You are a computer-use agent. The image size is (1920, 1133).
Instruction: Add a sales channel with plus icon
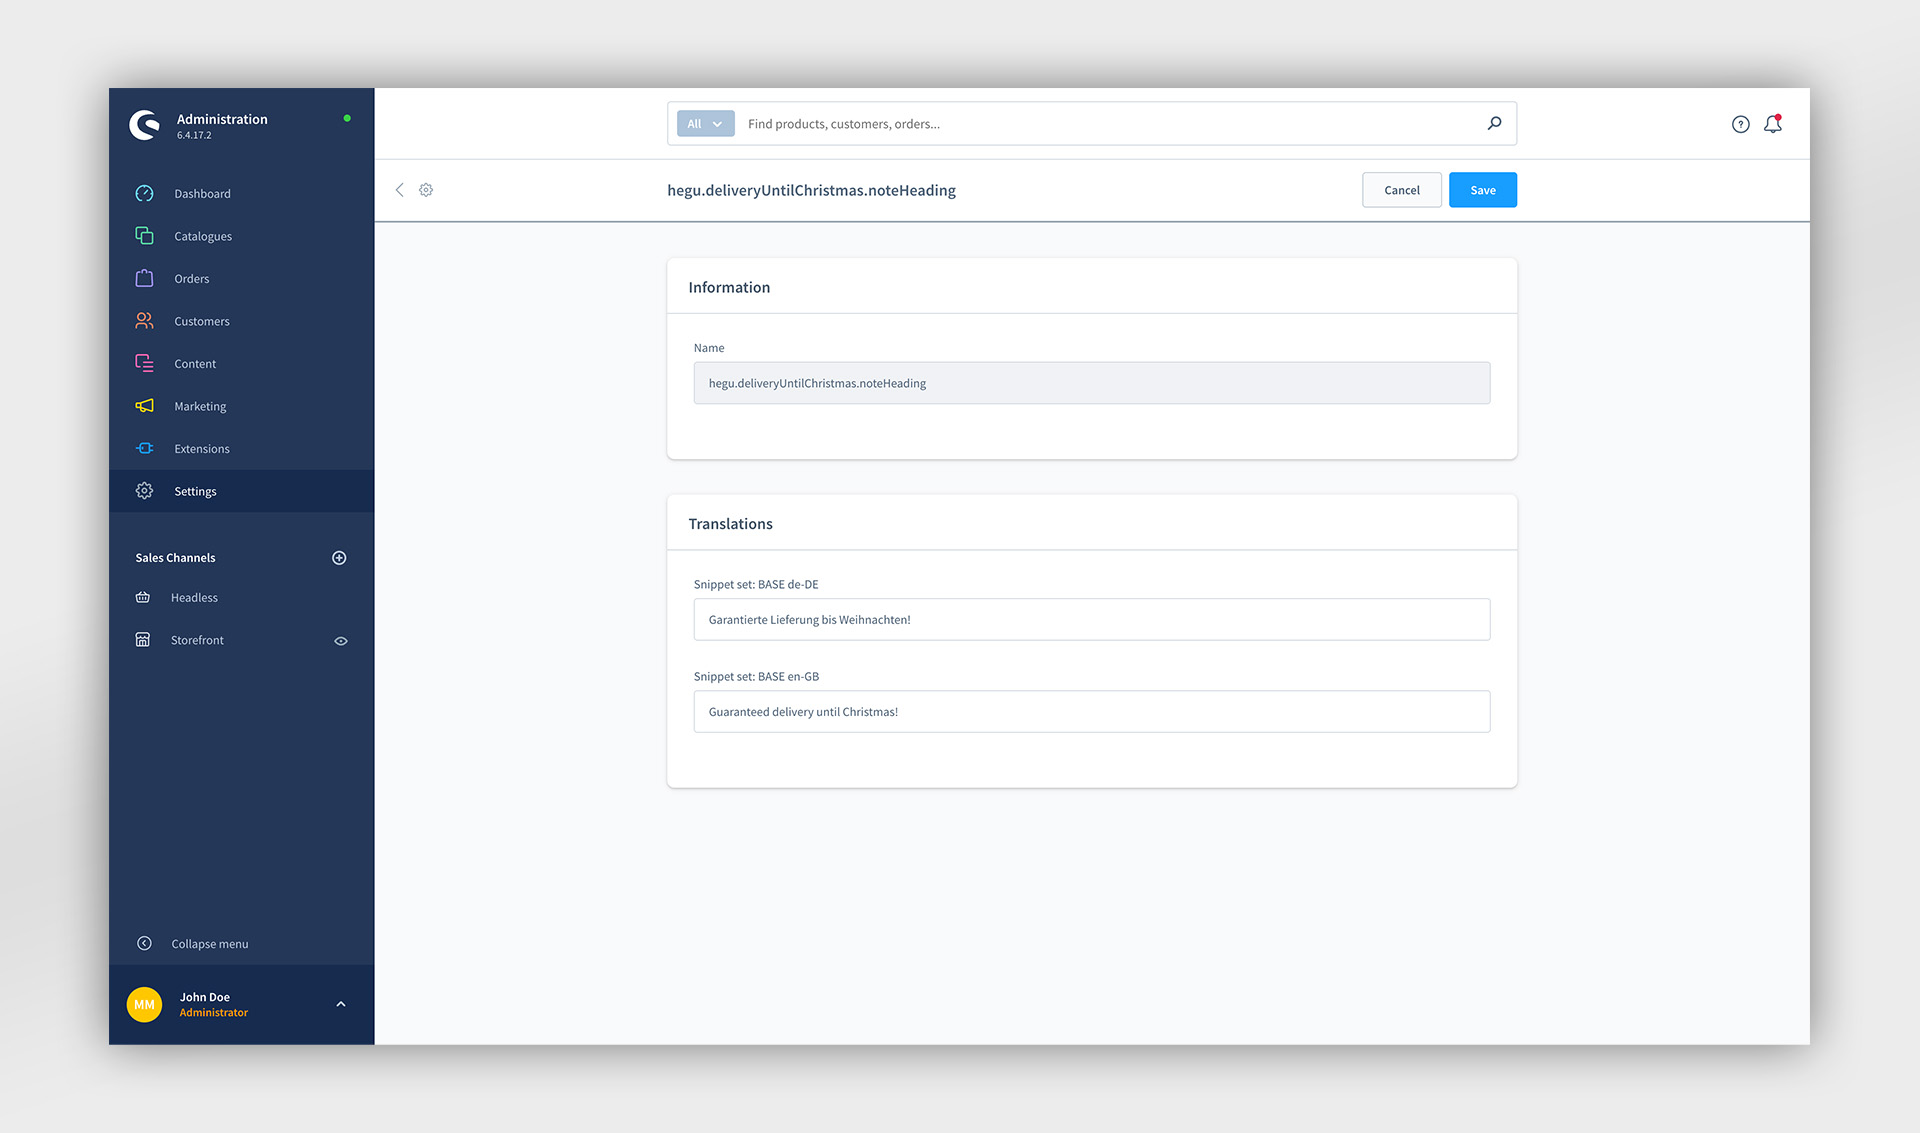coord(339,558)
